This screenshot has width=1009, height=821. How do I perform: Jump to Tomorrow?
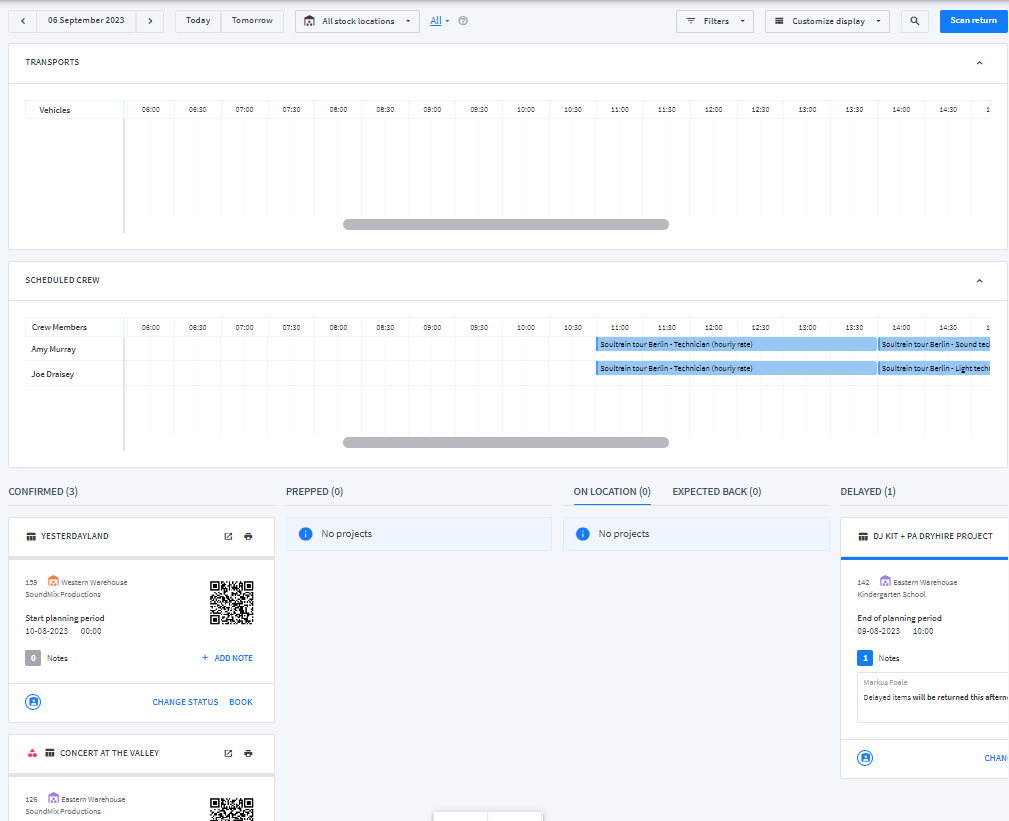click(x=252, y=21)
